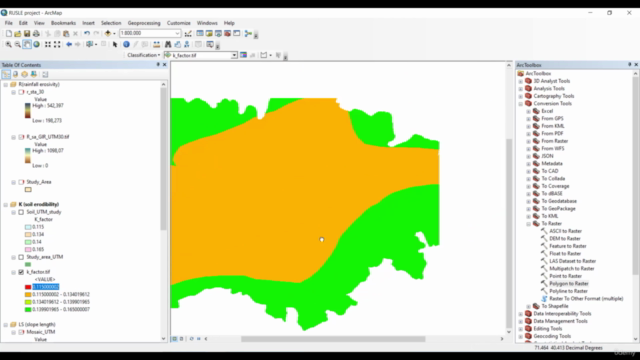Open the k_factor.tif layer dropdown
640x360 pixels.
[234, 55]
